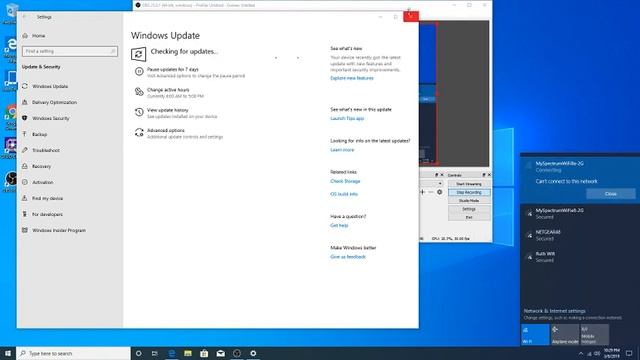Close the cannot connect network message
This screenshot has height=360, width=640.
coord(611,194)
